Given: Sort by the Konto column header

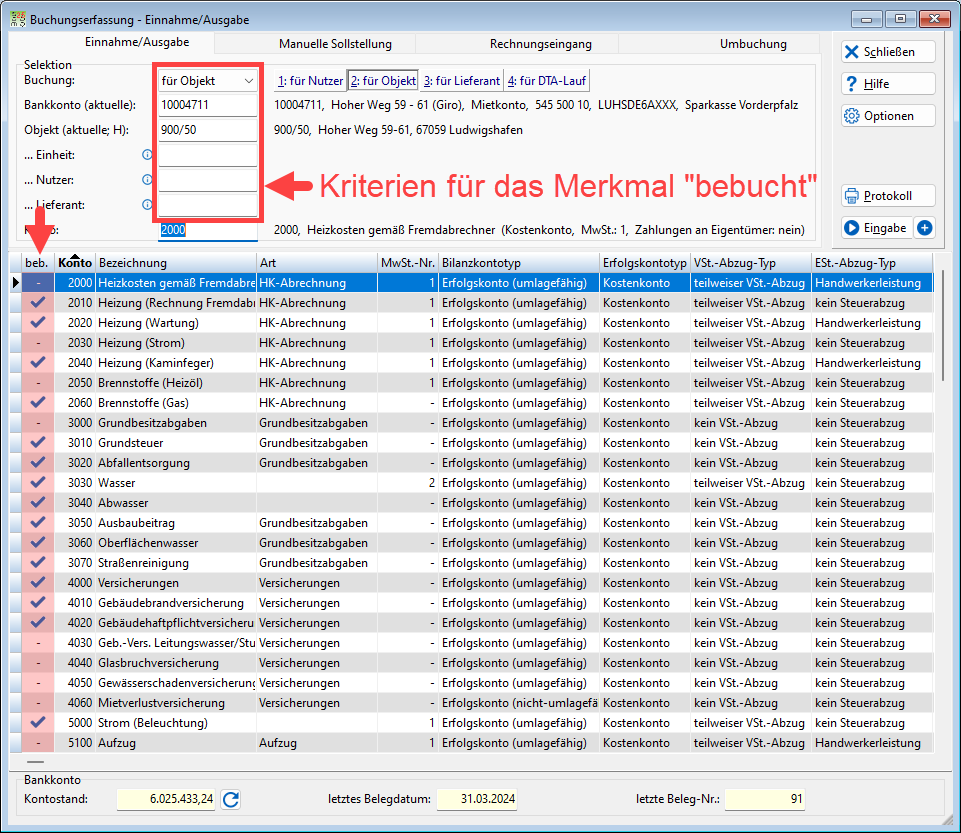Looking at the screenshot, I should click(75, 263).
